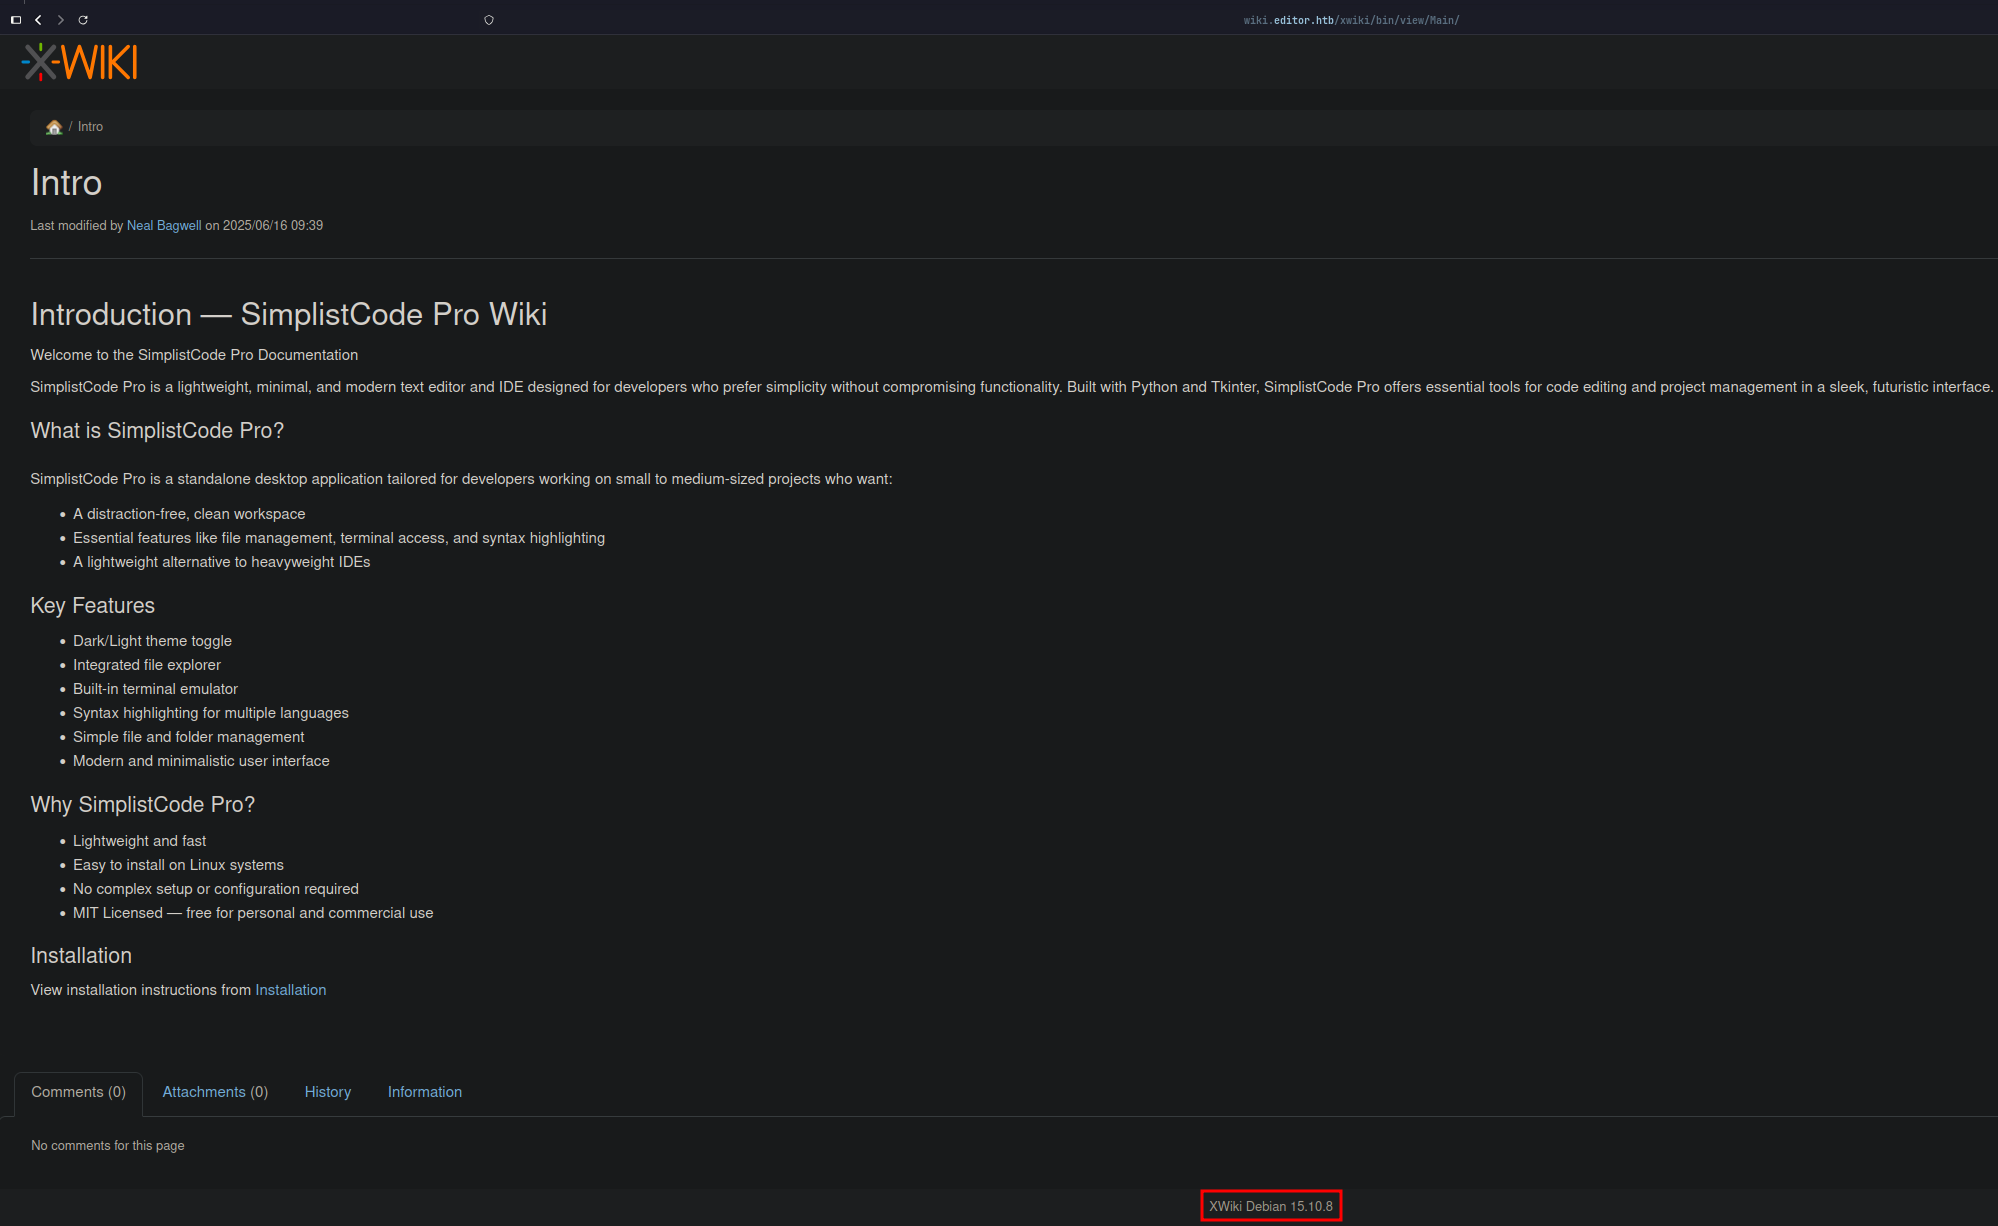Follow the Installation link

point(291,990)
